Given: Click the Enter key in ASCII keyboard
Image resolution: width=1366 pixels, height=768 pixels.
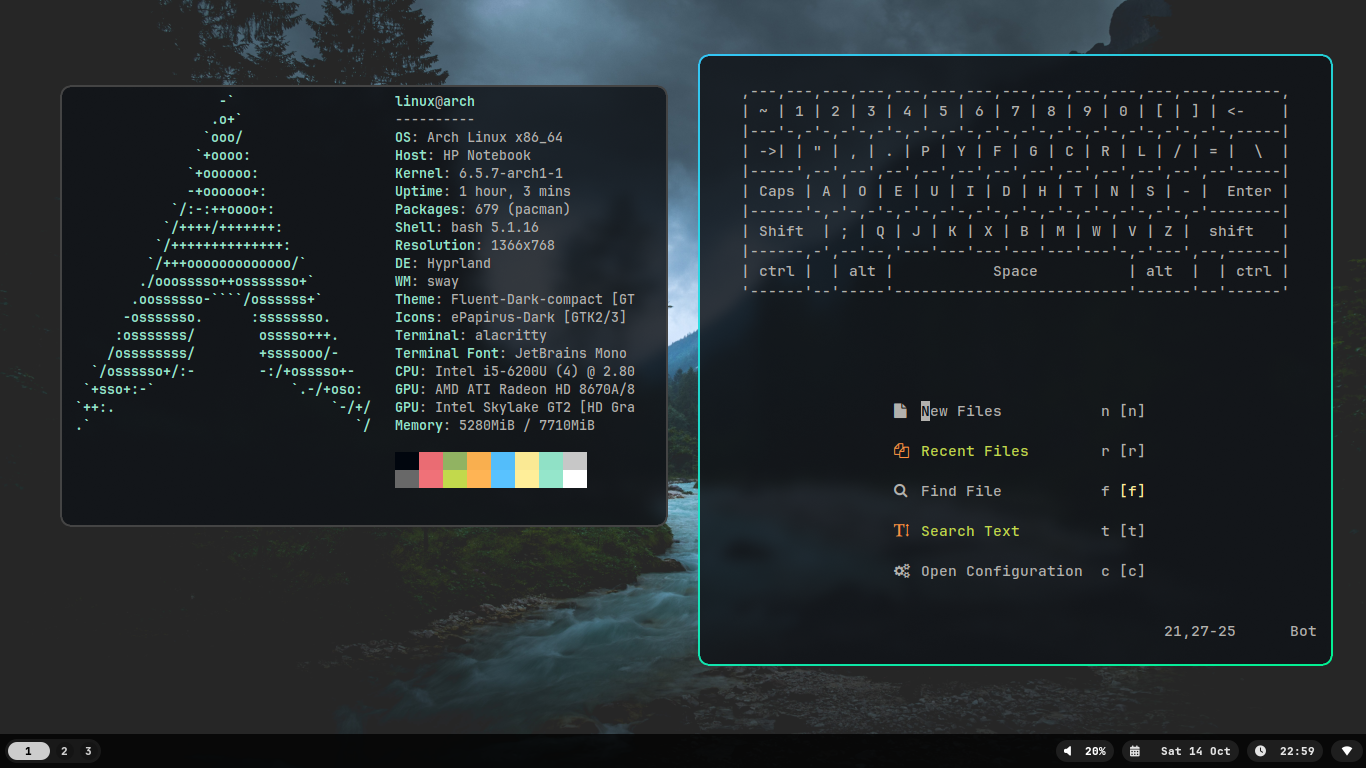Looking at the screenshot, I should point(1249,191).
